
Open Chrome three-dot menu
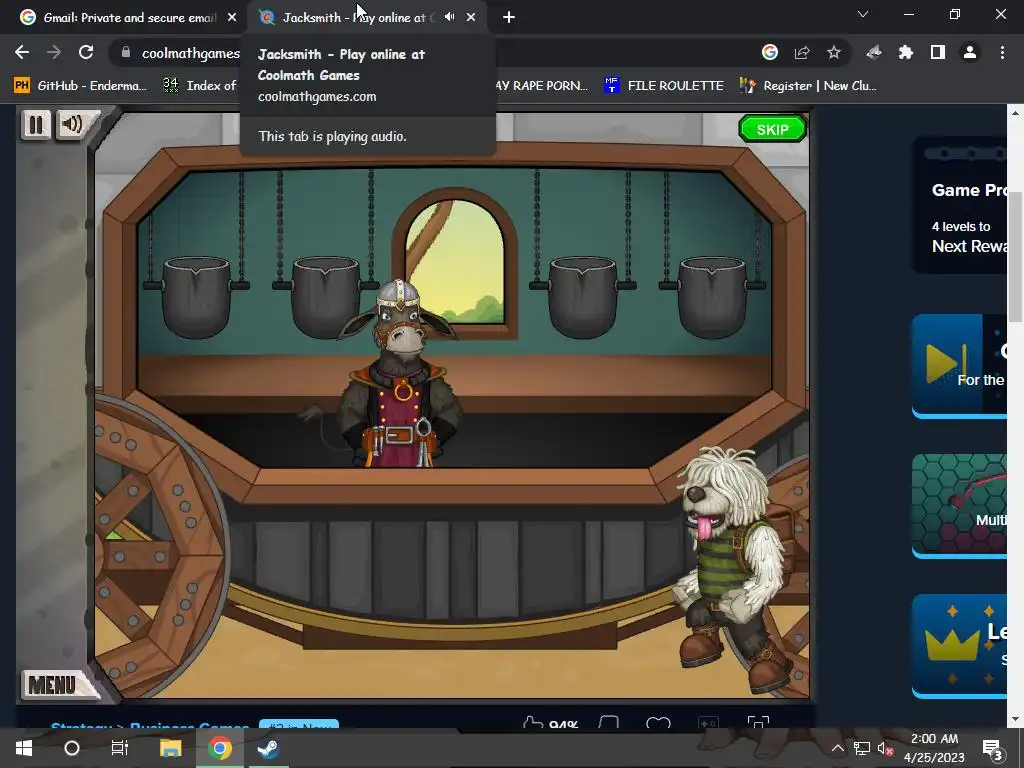pyautogui.click(x=1002, y=52)
